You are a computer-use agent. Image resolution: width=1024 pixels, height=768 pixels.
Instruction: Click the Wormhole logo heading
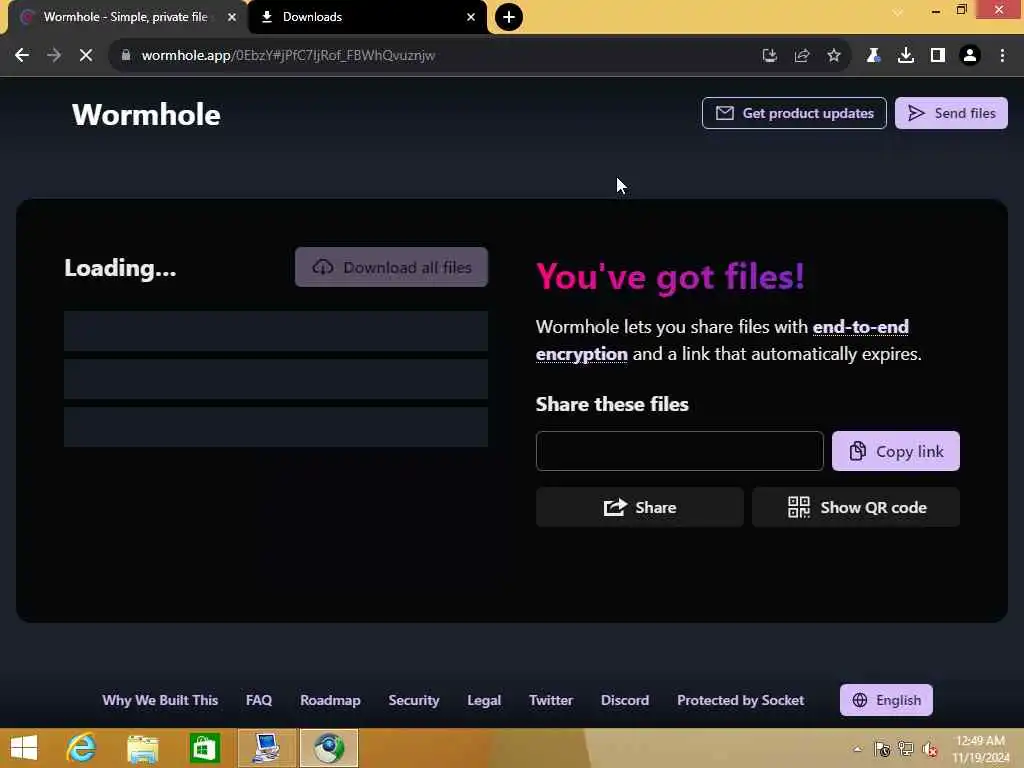click(x=146, y=114)
